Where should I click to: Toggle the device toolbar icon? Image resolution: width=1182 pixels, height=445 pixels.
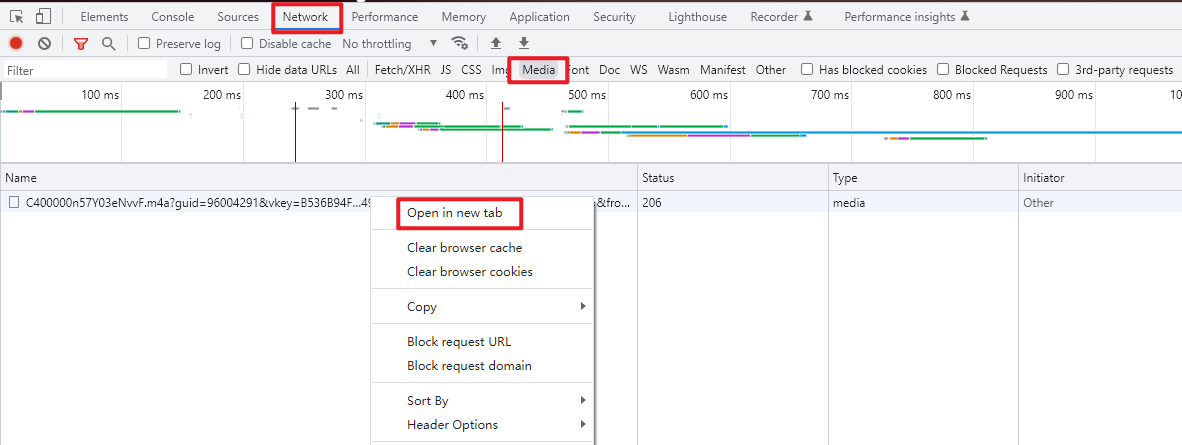click(x=43, y=17)
